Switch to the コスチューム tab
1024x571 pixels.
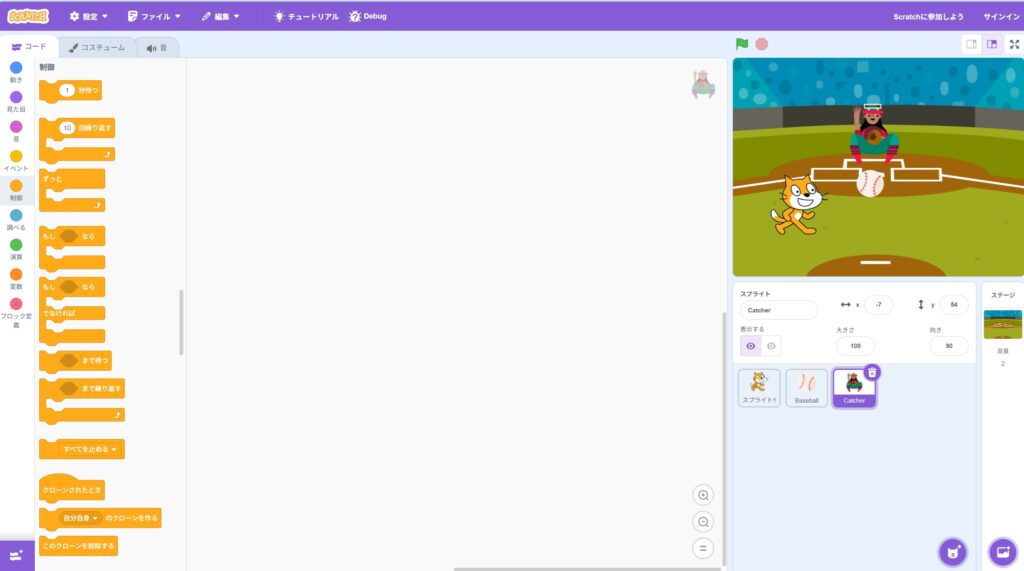(97, 47)
